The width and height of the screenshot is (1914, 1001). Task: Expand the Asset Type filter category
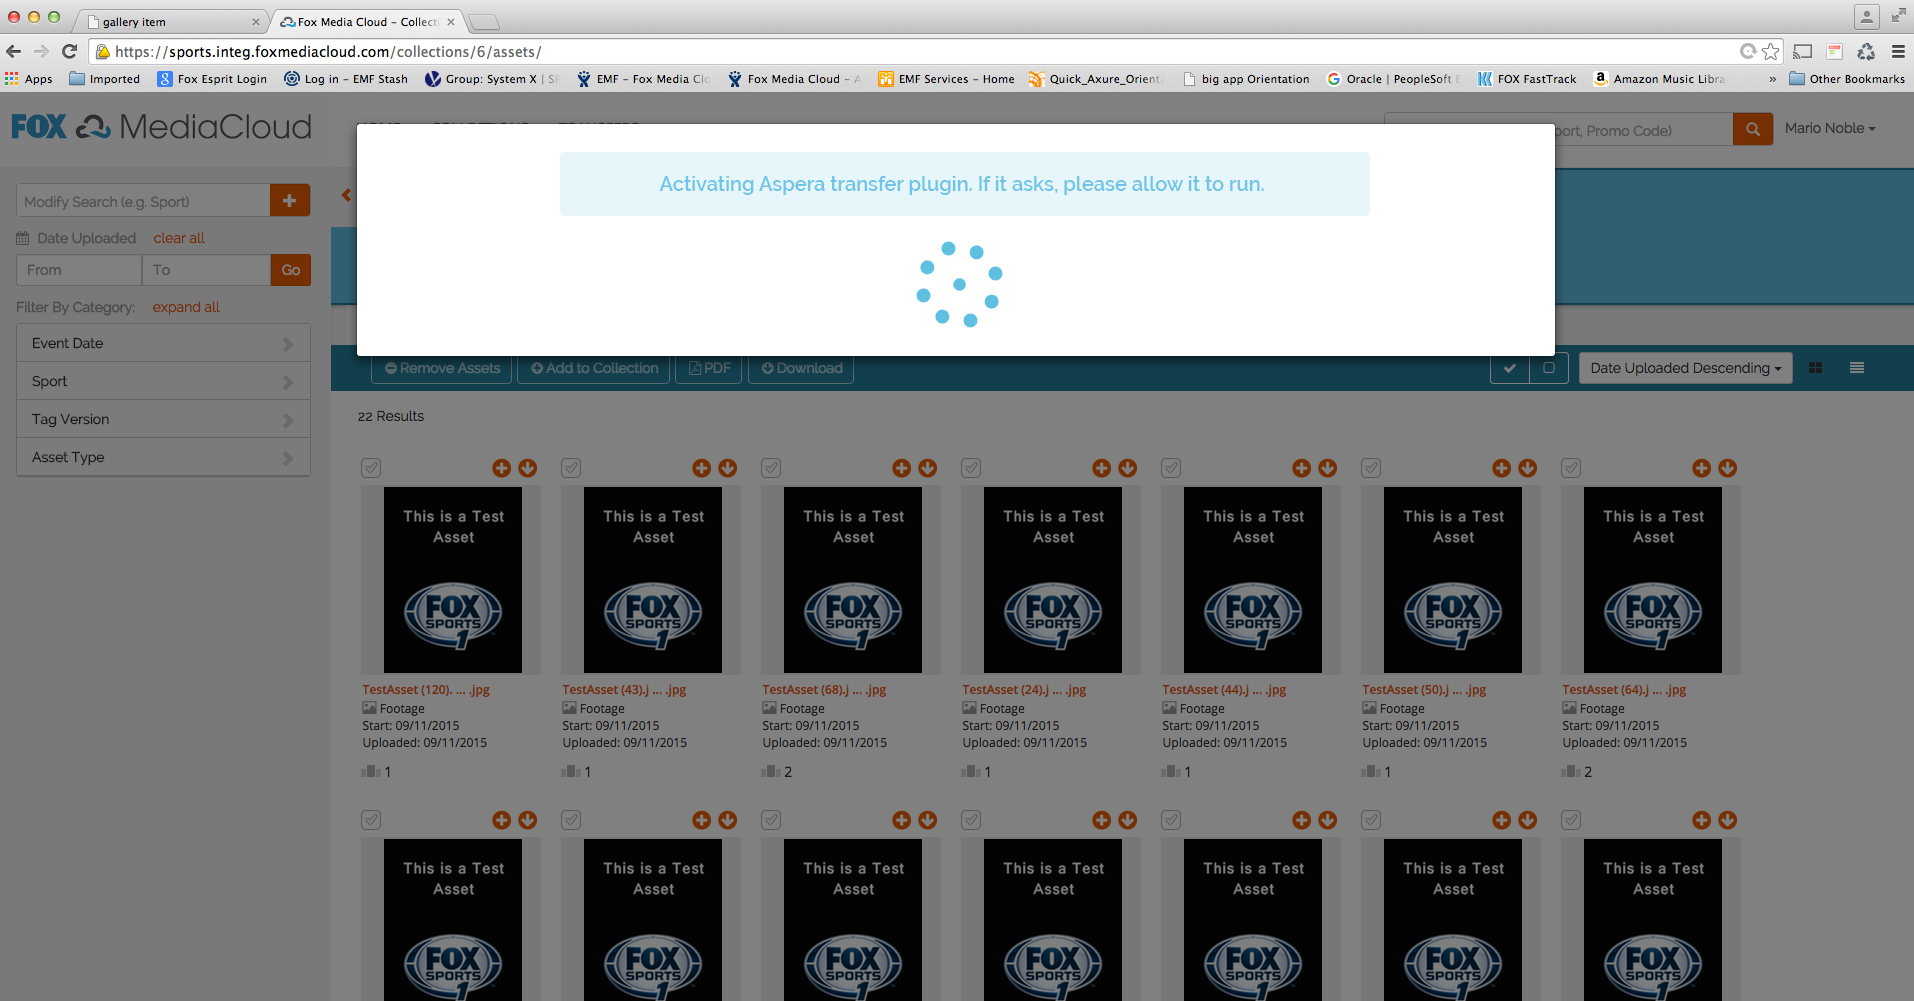(163, 457)
